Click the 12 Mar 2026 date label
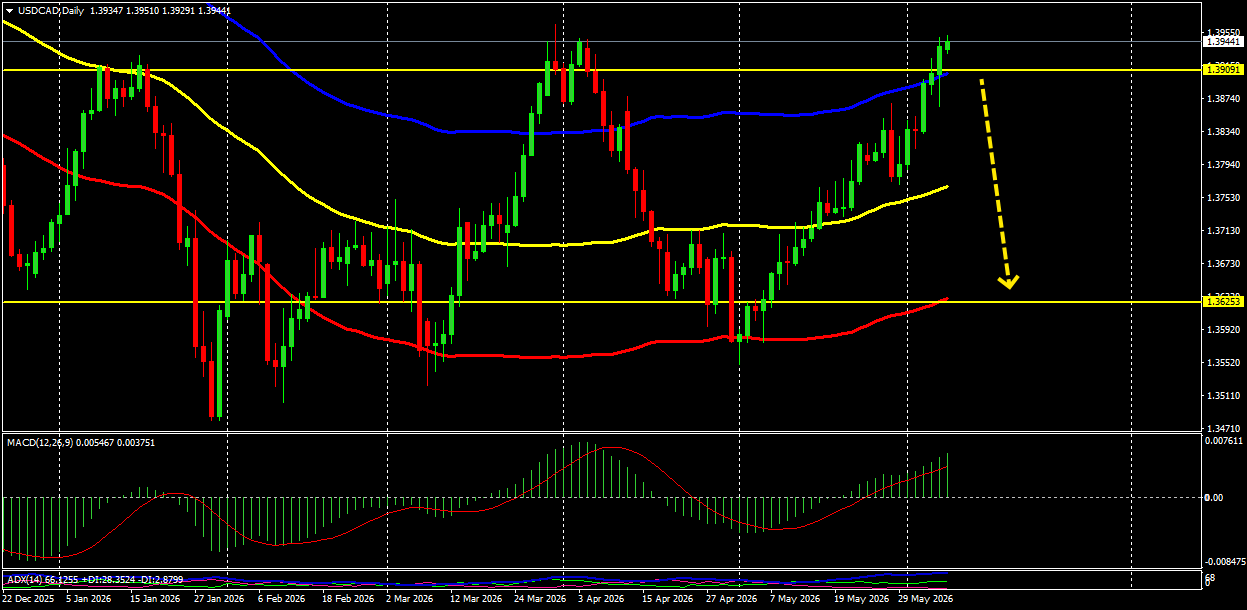1247x610 pixels. (475, 599)
